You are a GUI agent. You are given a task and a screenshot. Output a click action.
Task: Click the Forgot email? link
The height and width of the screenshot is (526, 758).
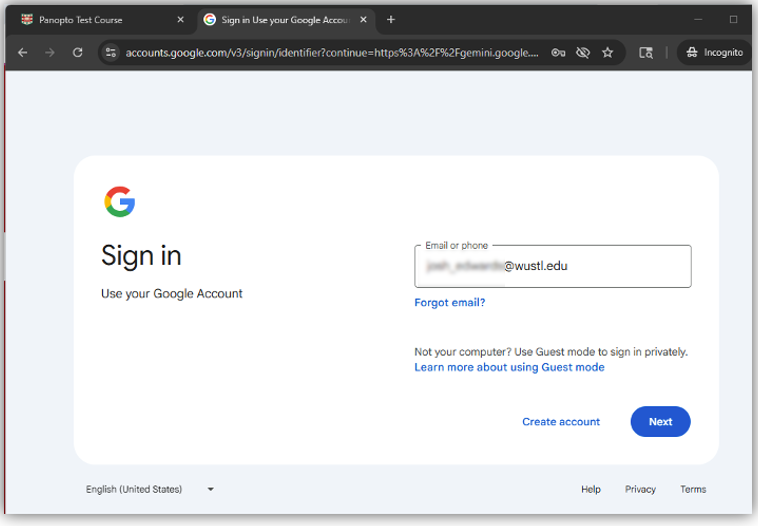click(x=449, y=302)
